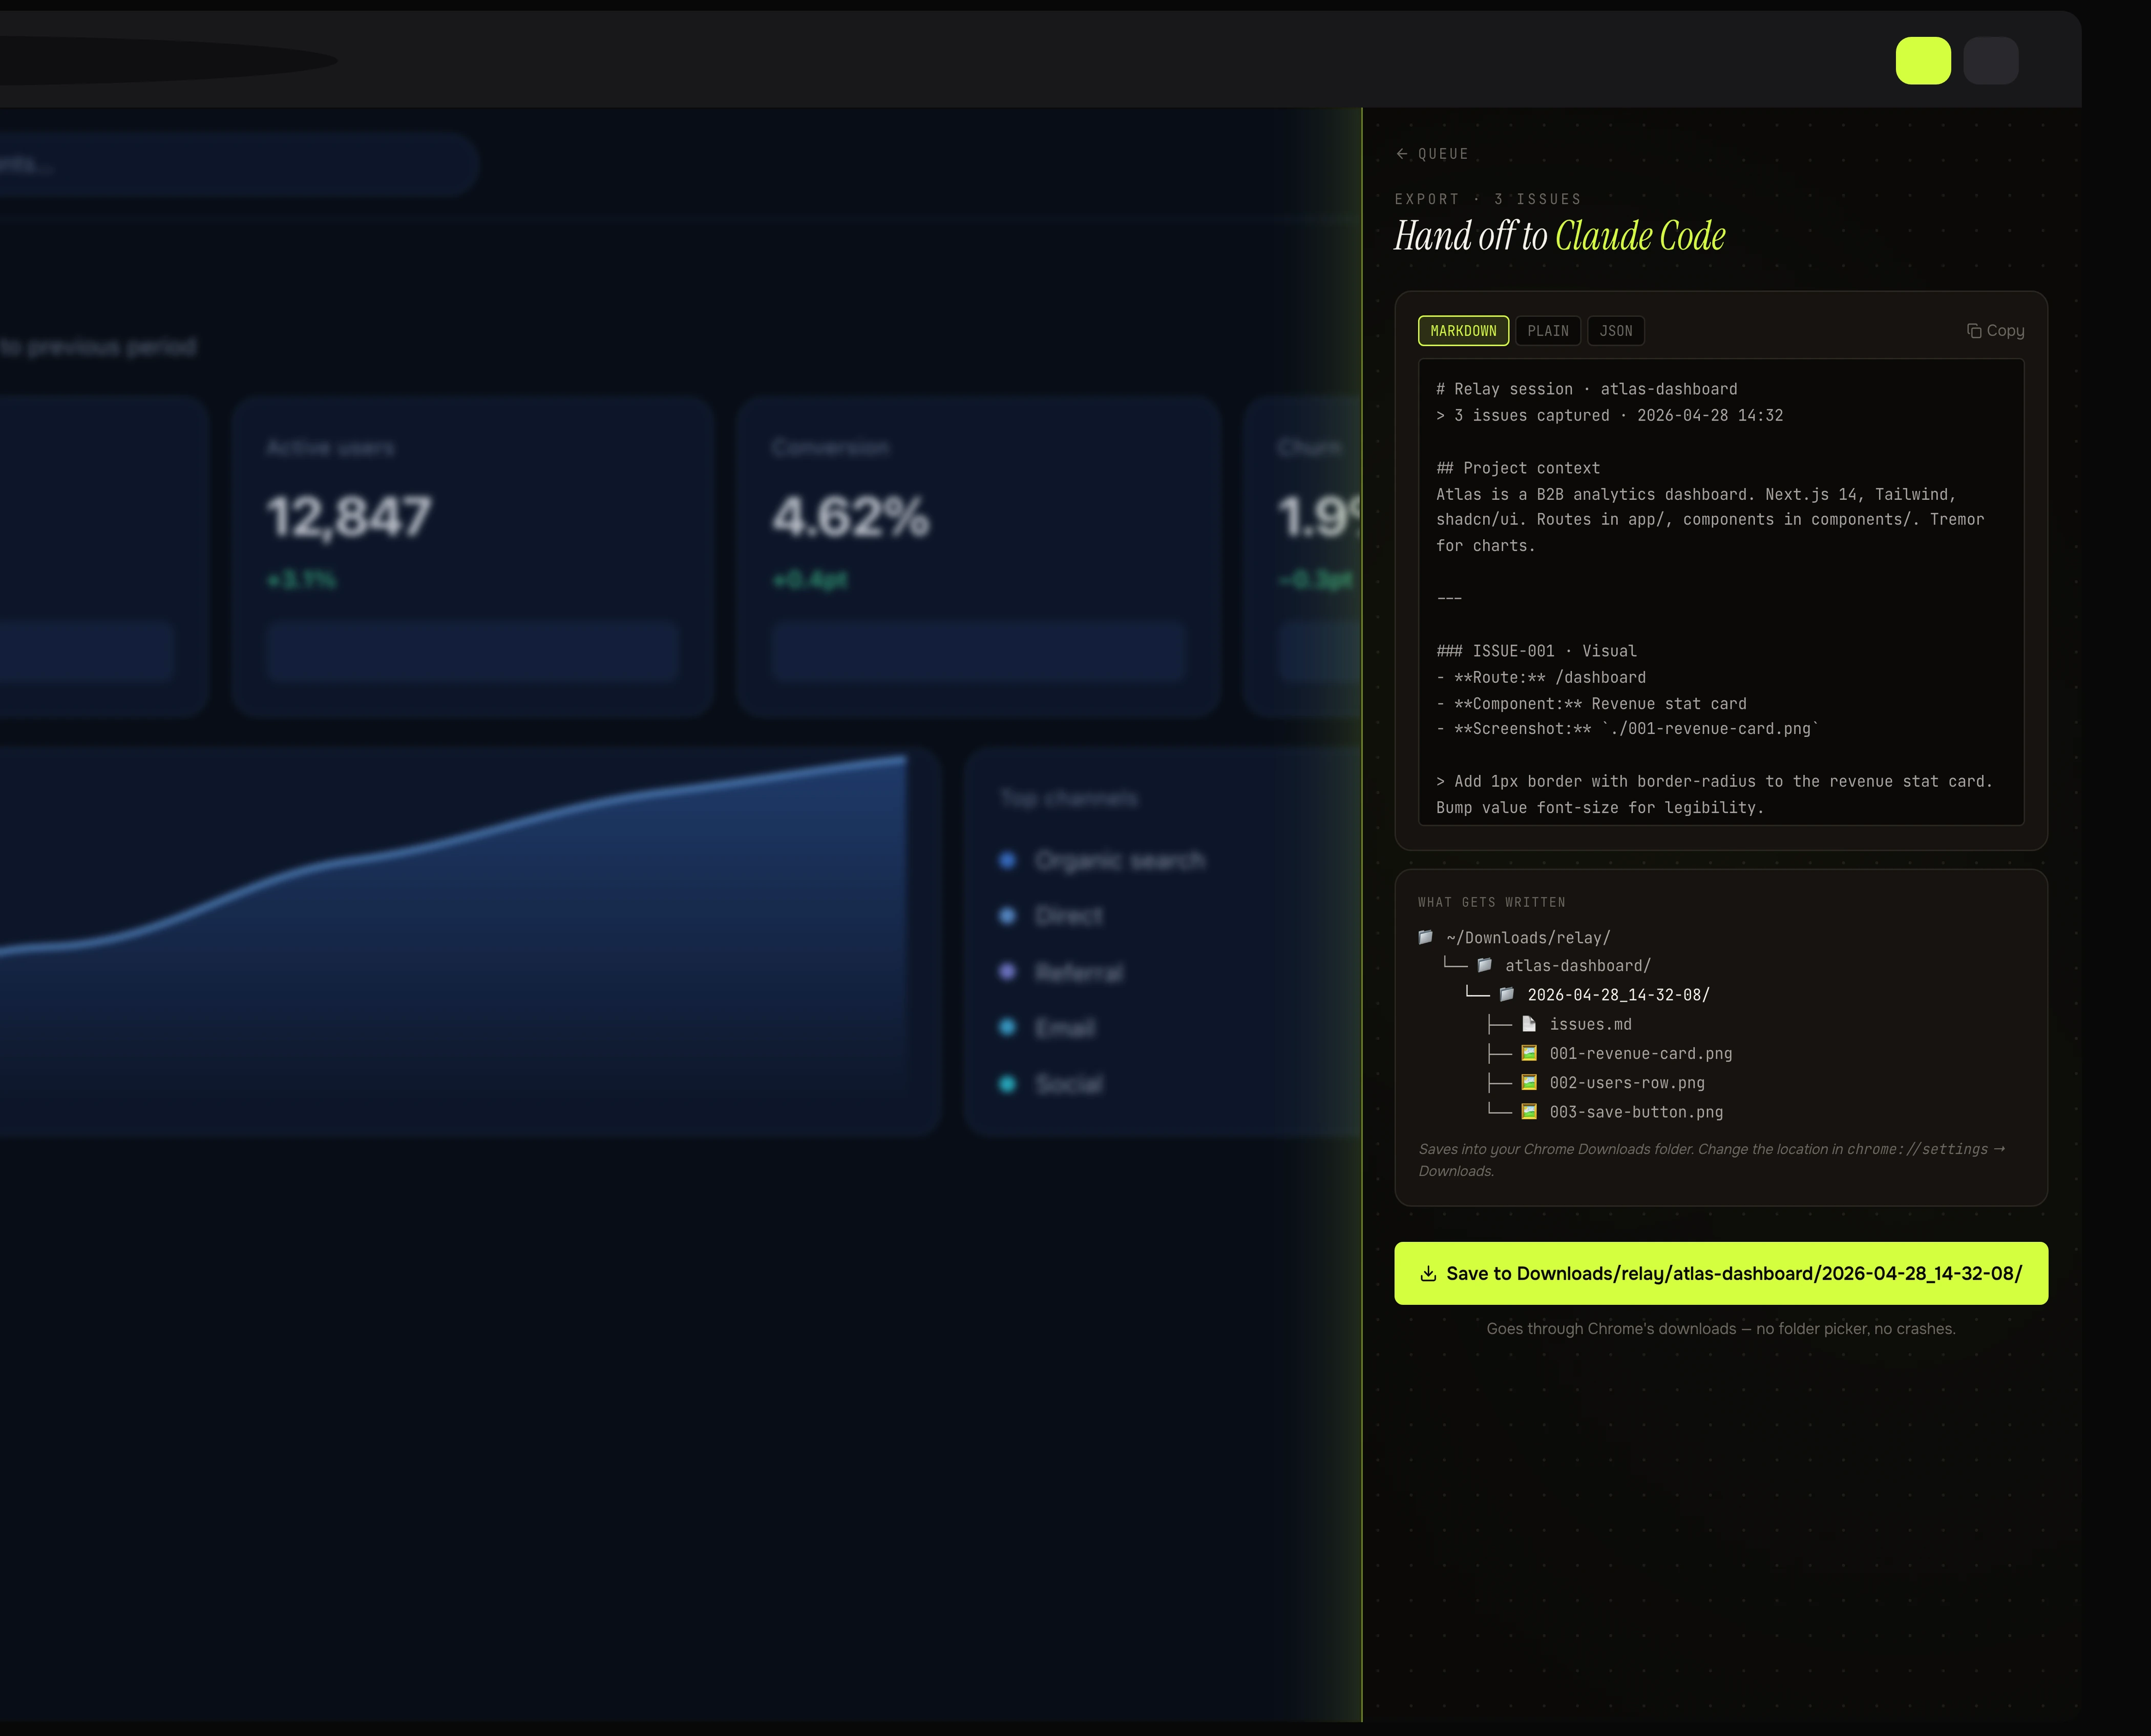2151x1736 pixels.
Task: Select the 001-revenue-card.png file name
Action: [x=1641, y=1054]
